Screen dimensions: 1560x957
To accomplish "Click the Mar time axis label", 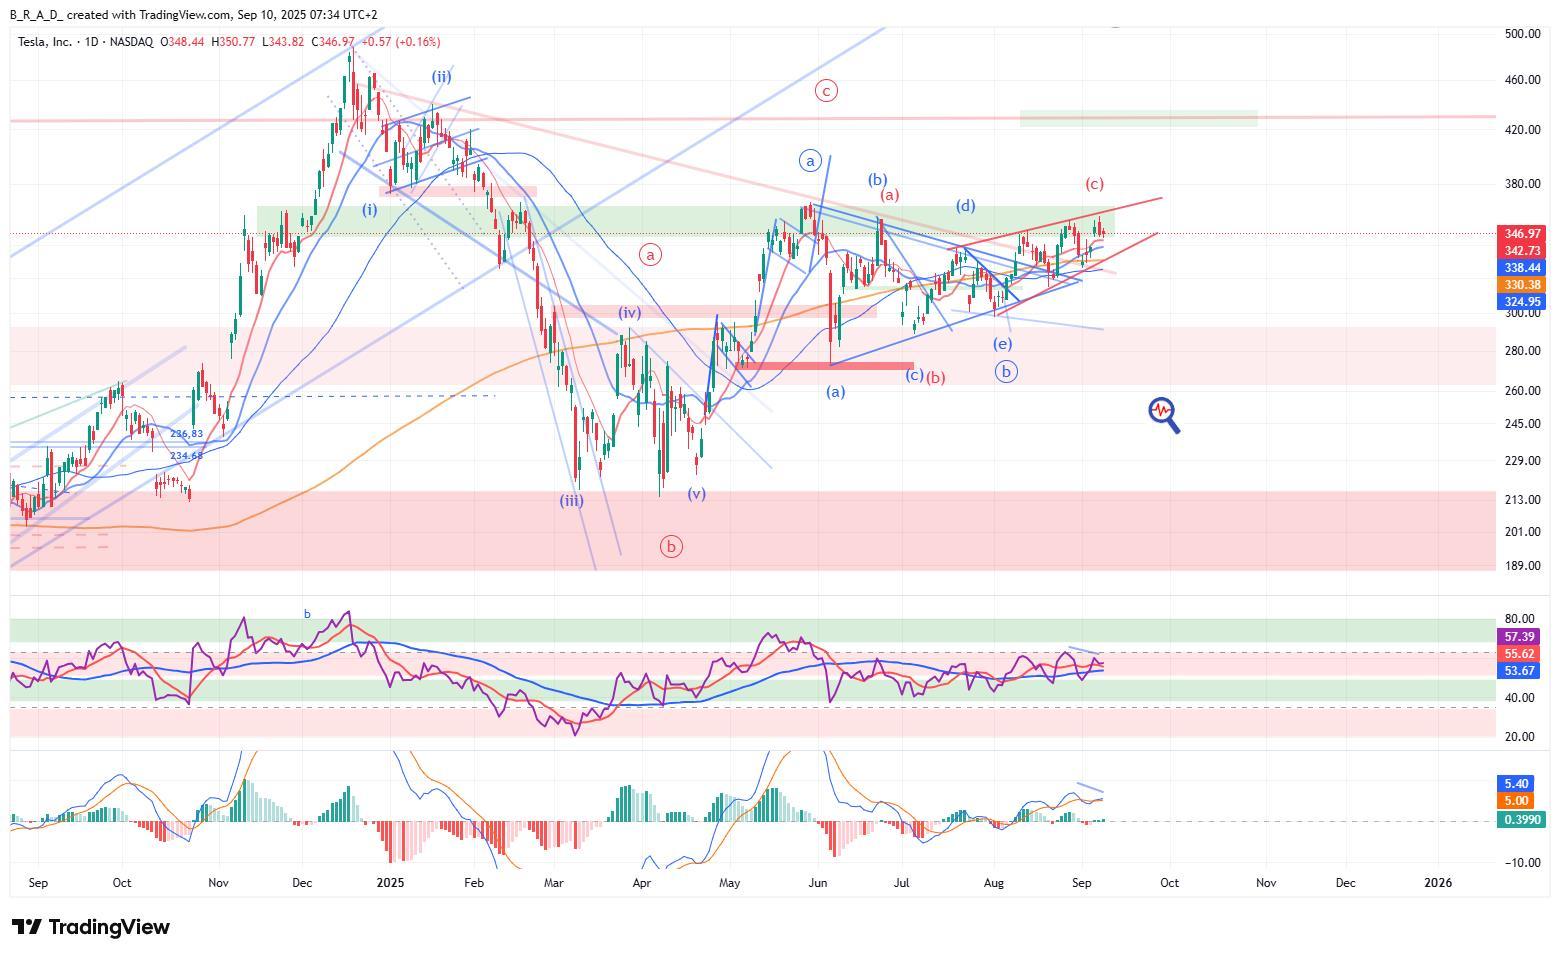I will pyautogui.click(x=554, y=883).
